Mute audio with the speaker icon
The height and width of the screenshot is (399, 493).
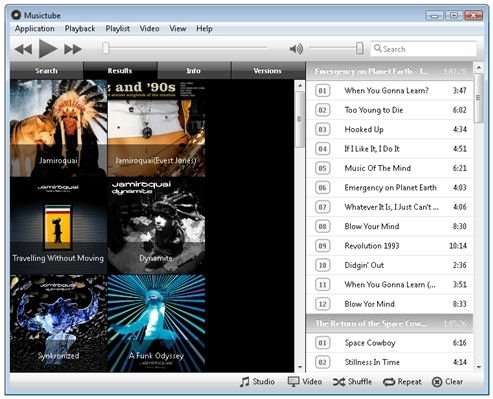(296, 49)
